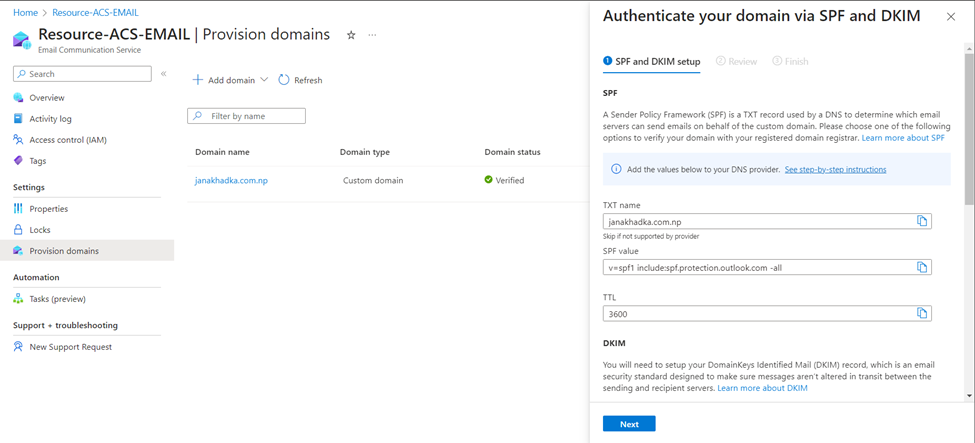Click the Properties icon in Settings
Image resolution: width=975 pixels, height=443 pixels.
(19, 209)
